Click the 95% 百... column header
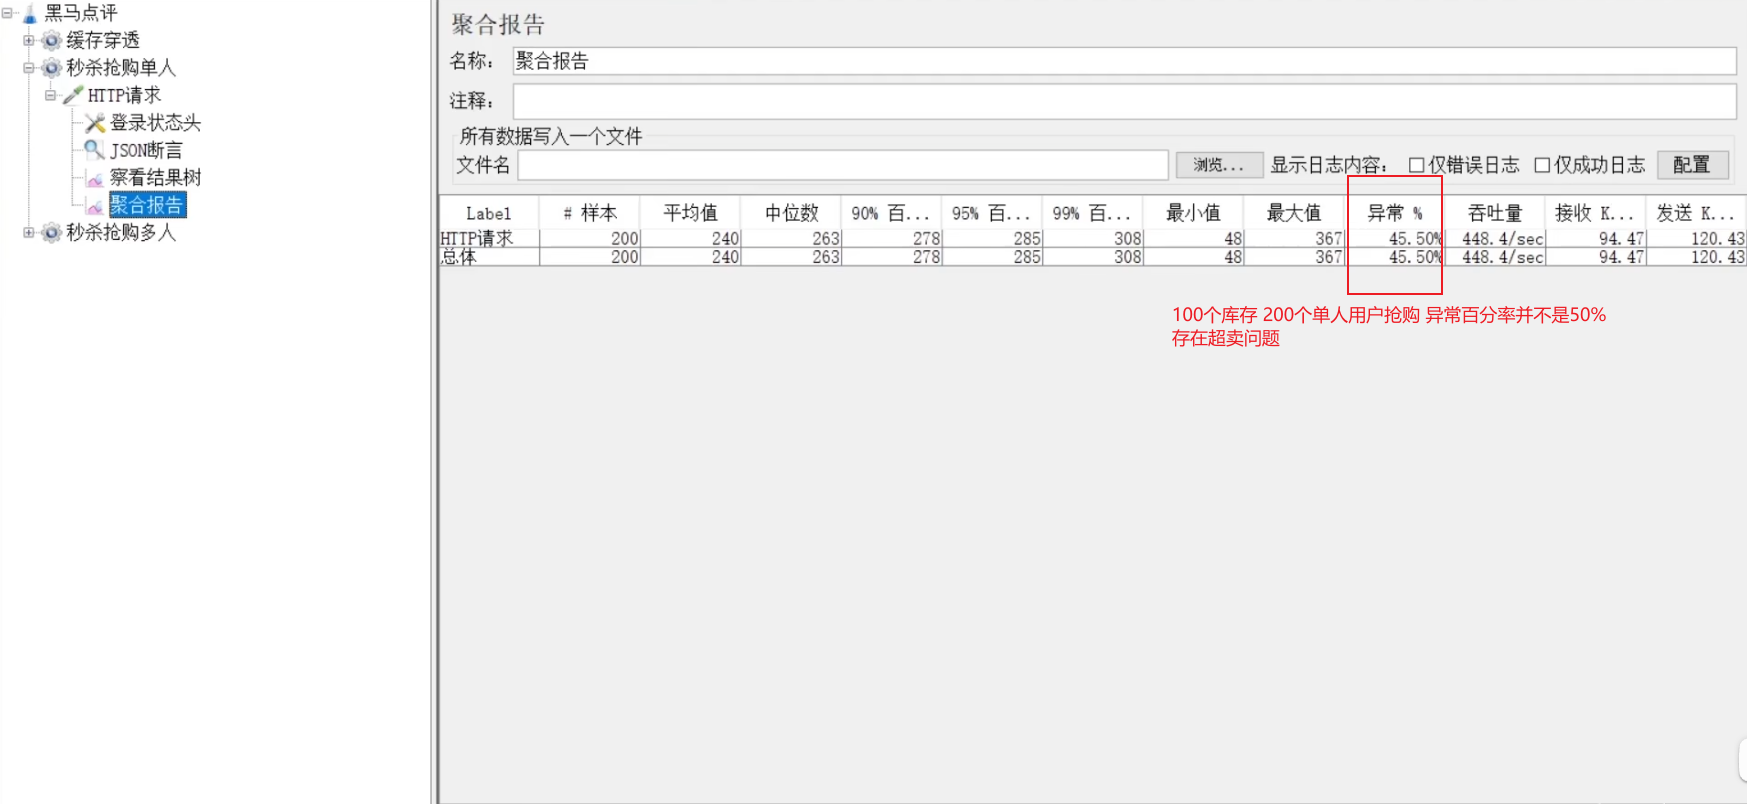The width and height of the screenshot is (1747, 804). coord(992,213)
